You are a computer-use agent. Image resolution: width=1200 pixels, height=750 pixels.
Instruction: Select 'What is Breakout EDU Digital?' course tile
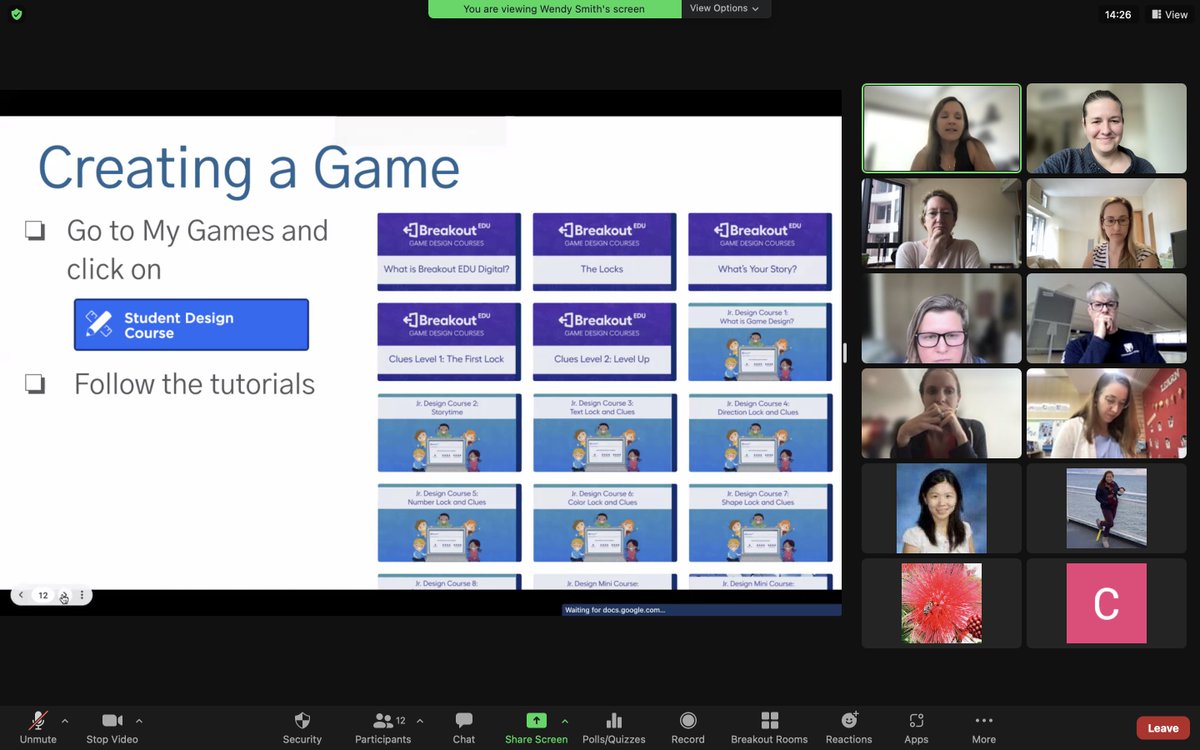[x=449, y=251]
